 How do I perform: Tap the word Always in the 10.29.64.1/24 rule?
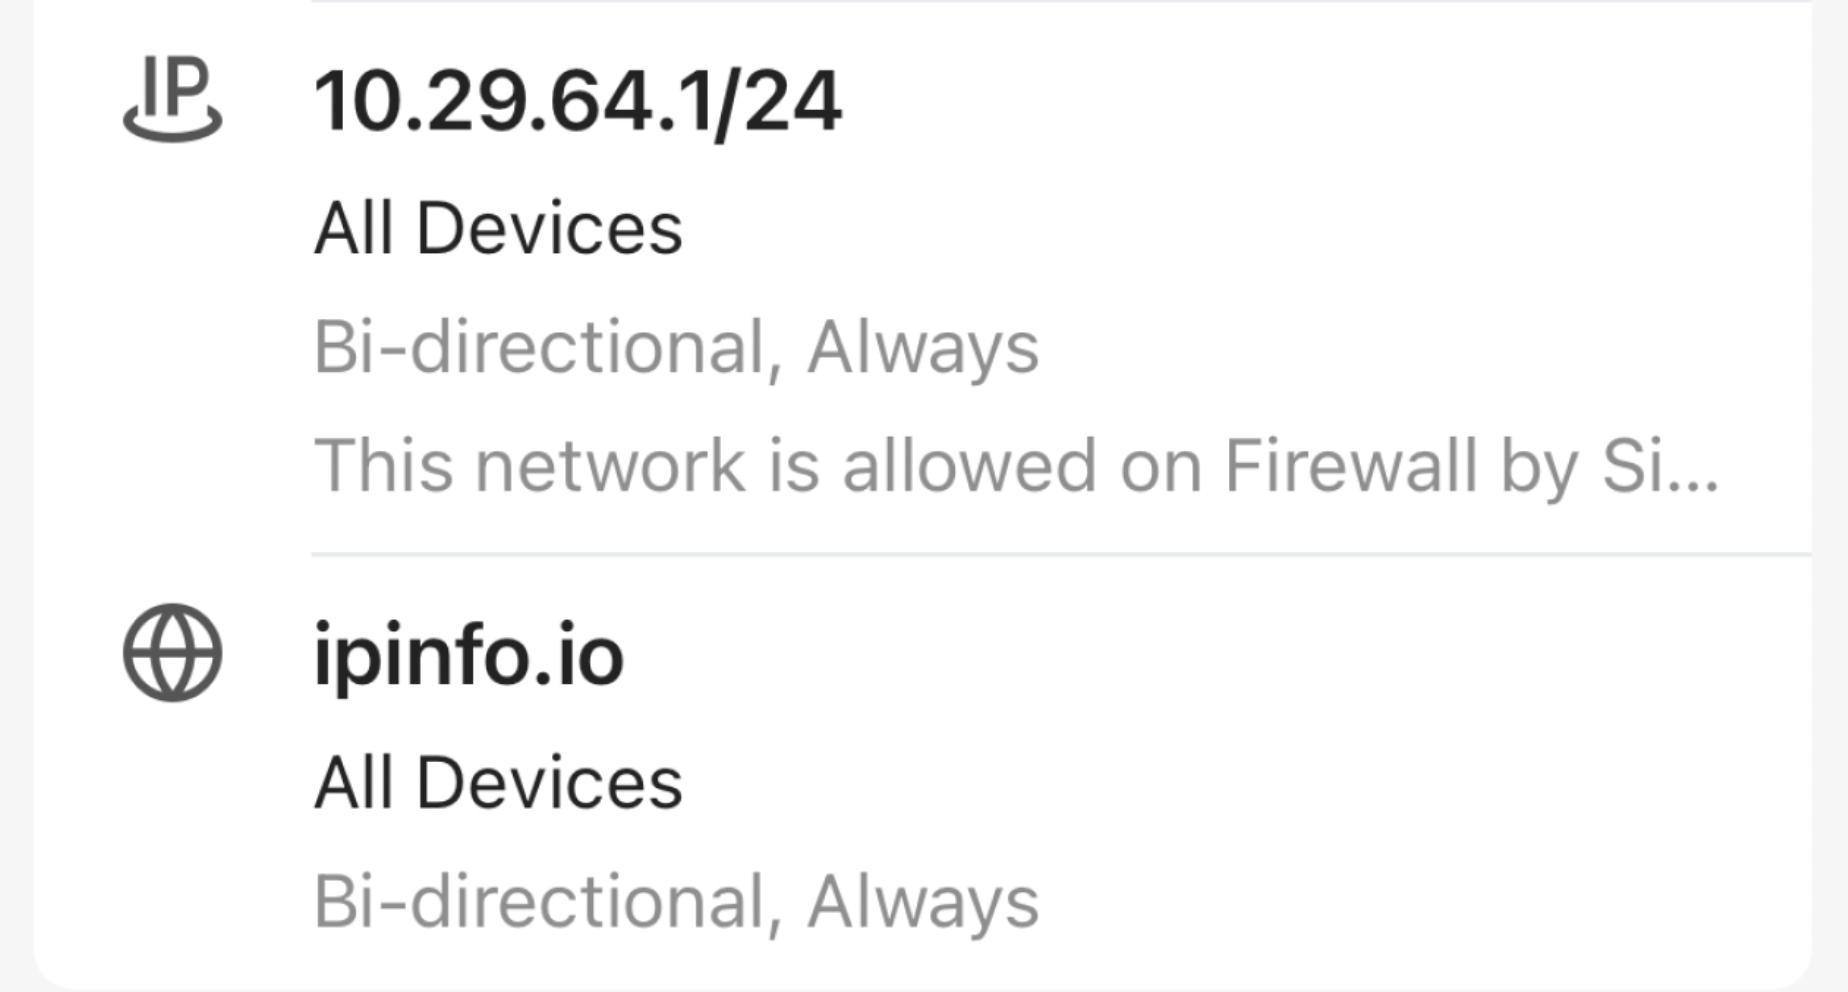pyautogui.click(x=922, y=348)
